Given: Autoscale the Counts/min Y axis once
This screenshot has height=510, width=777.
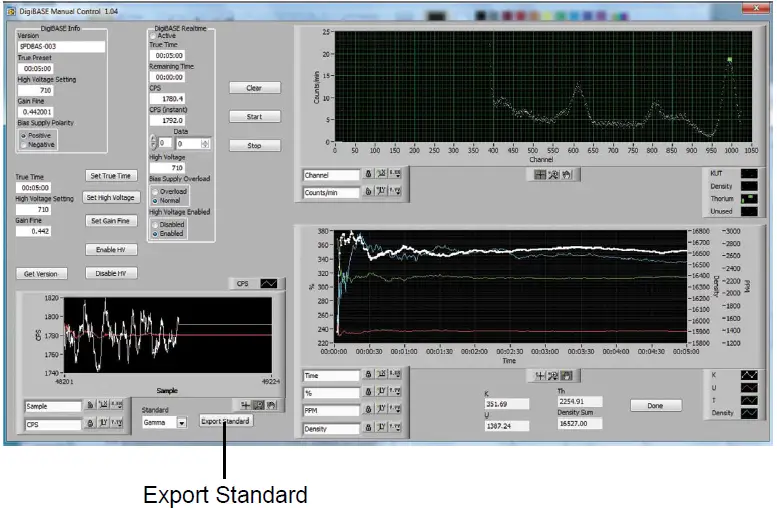Looking at the screenshot, I should (381, 191).
